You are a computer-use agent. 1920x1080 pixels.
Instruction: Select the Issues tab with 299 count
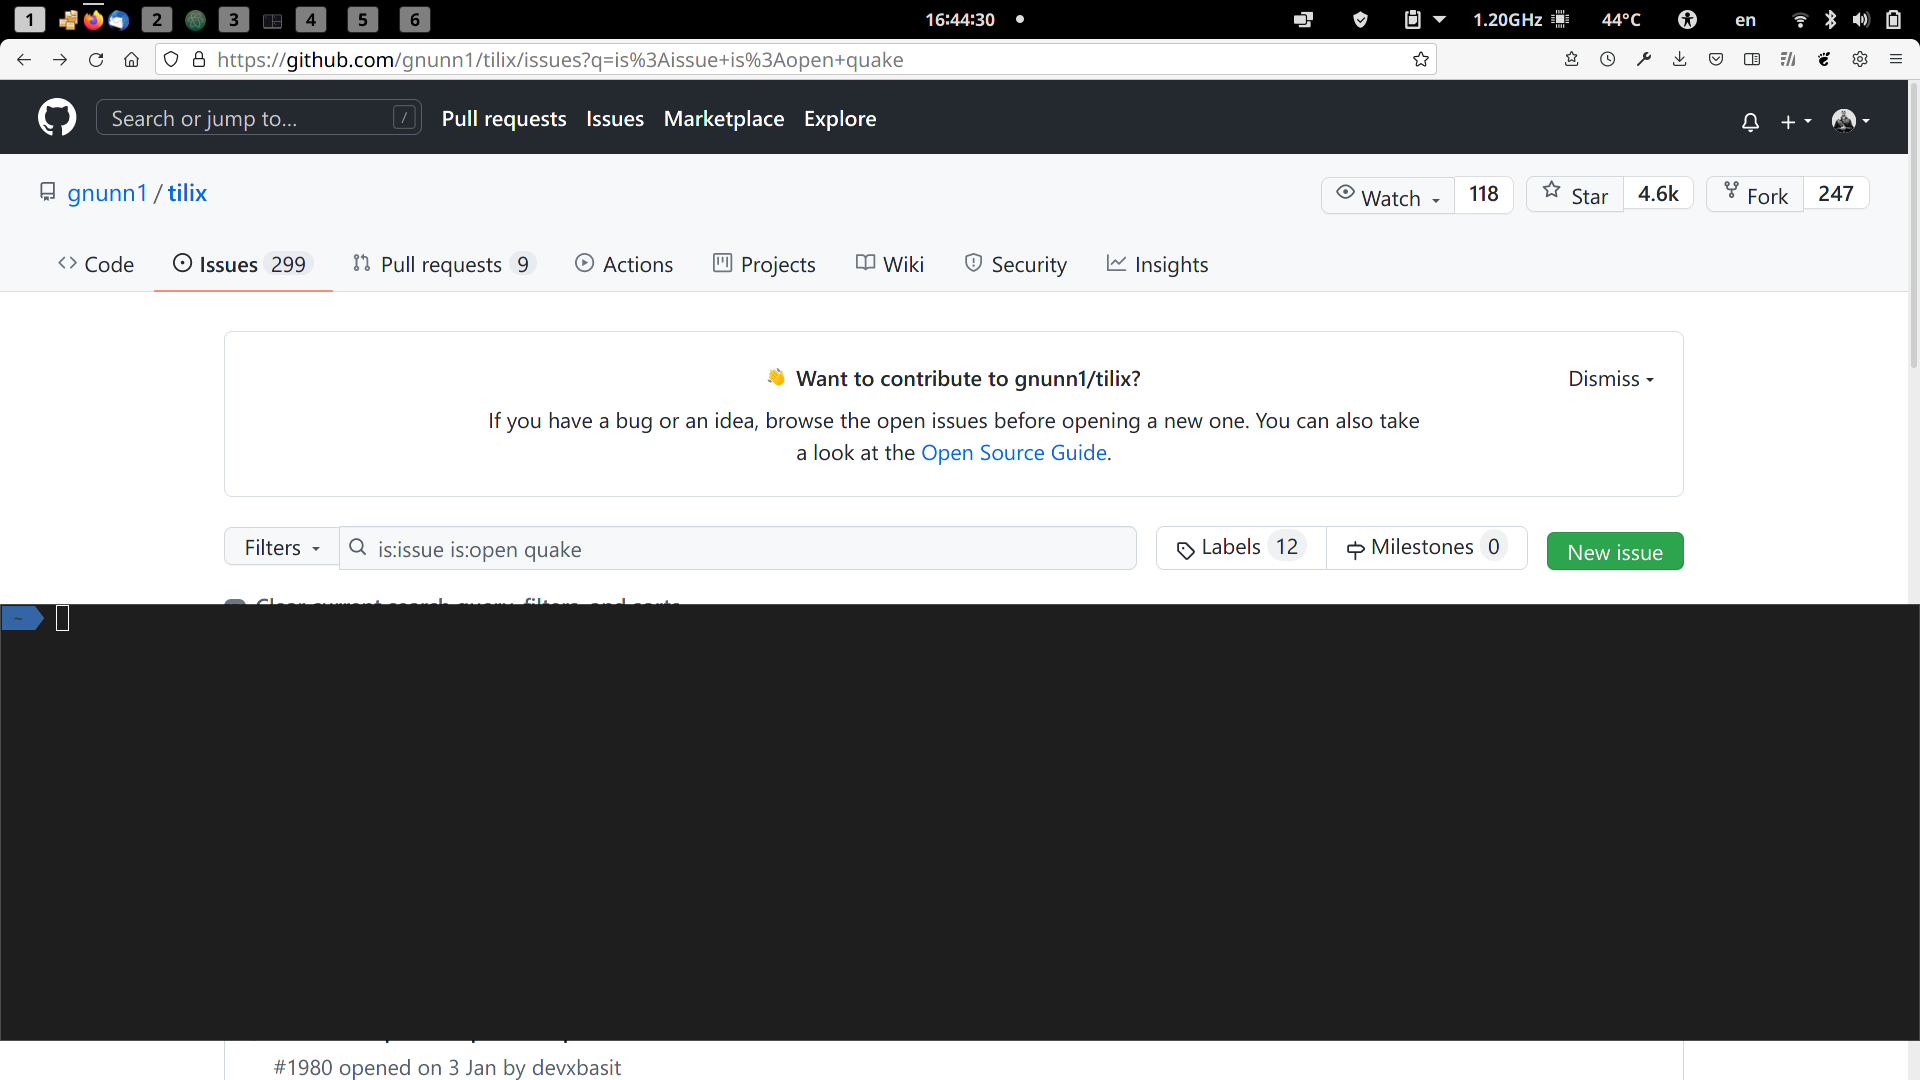pyautogui.click(x=243, y=264)
